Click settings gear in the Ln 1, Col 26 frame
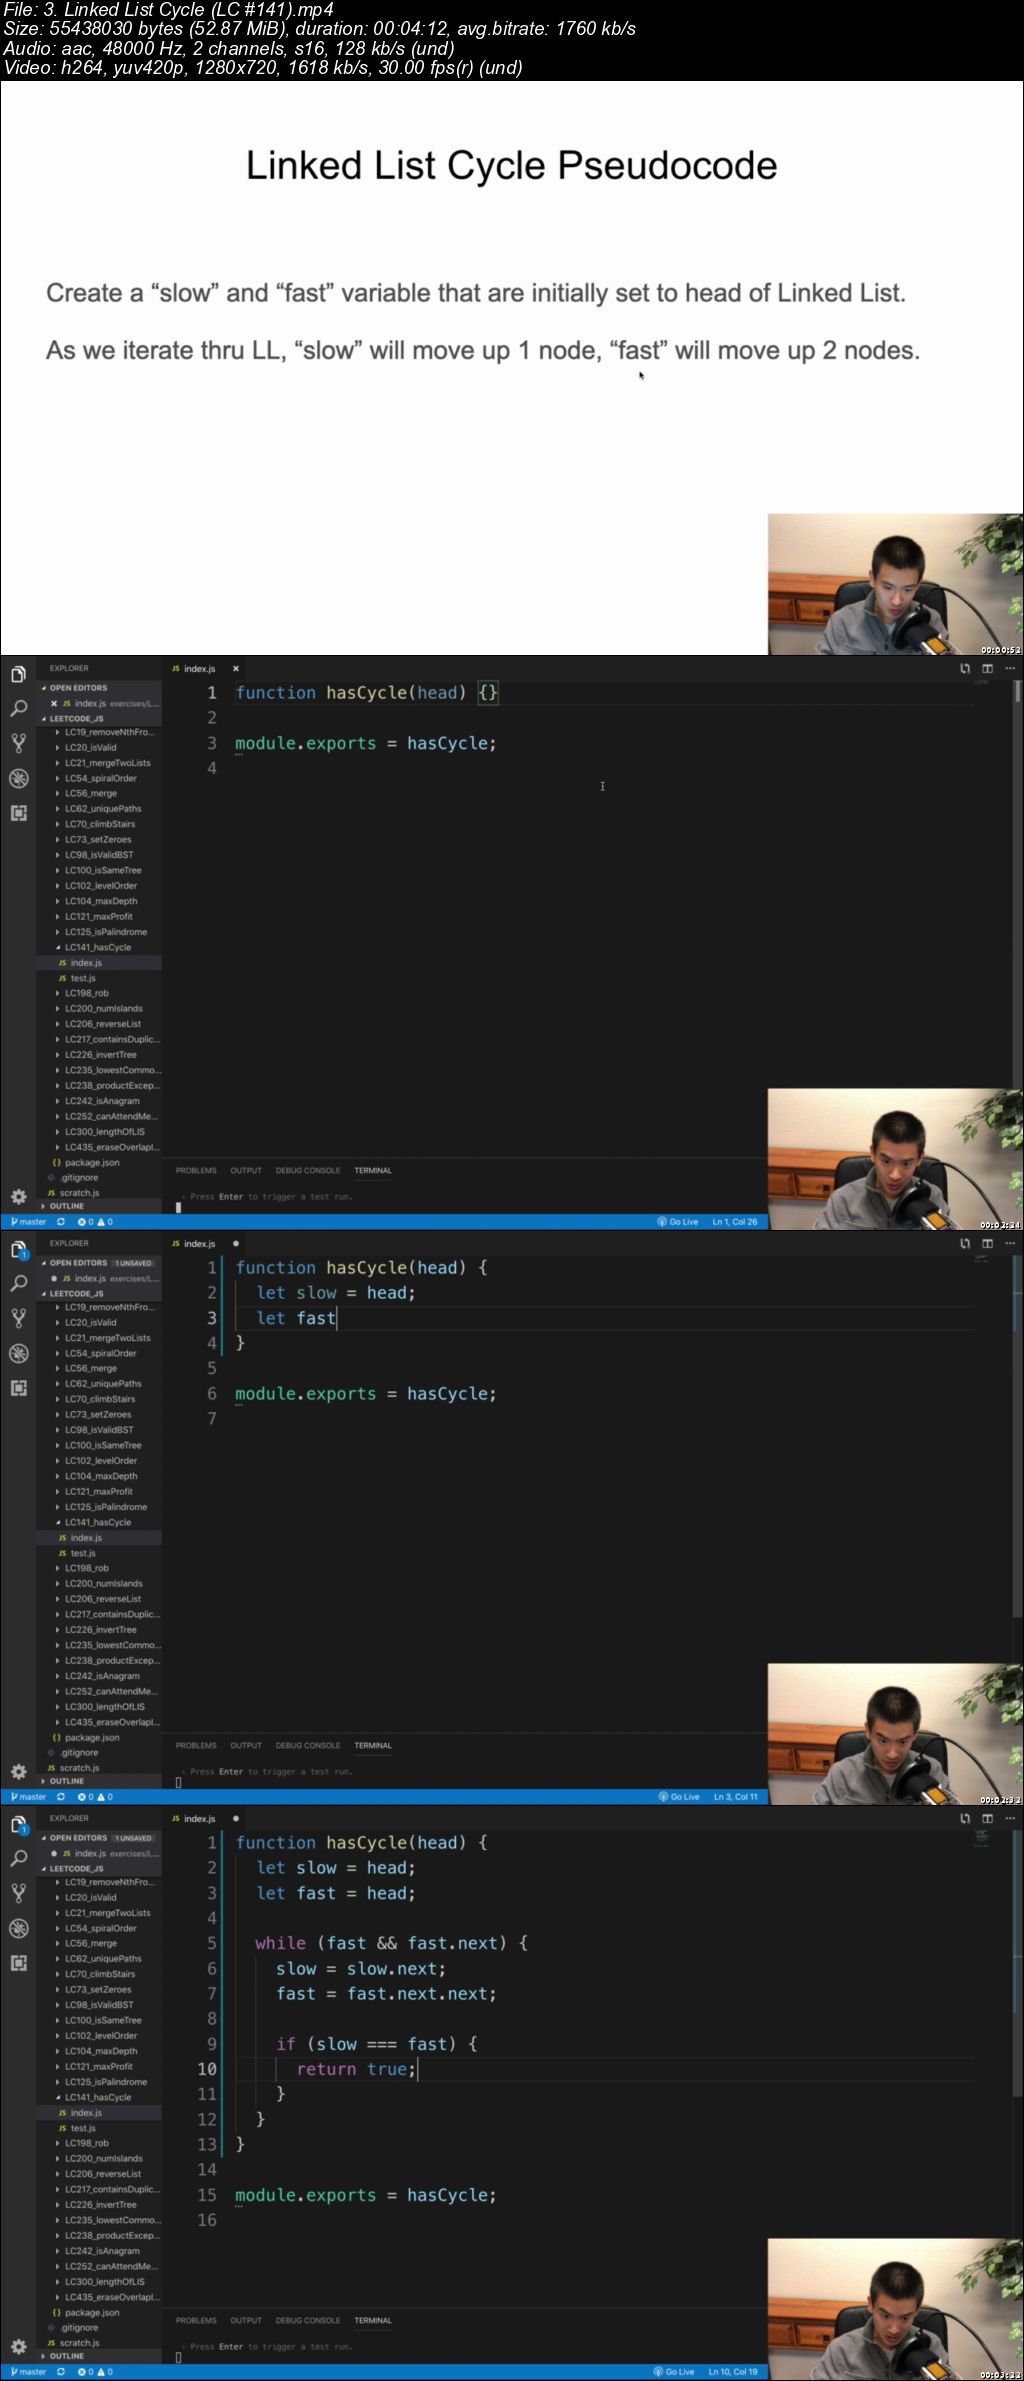This screenshot has height=2381, width=1024. pyautogui.click(x=18, y=1196)
